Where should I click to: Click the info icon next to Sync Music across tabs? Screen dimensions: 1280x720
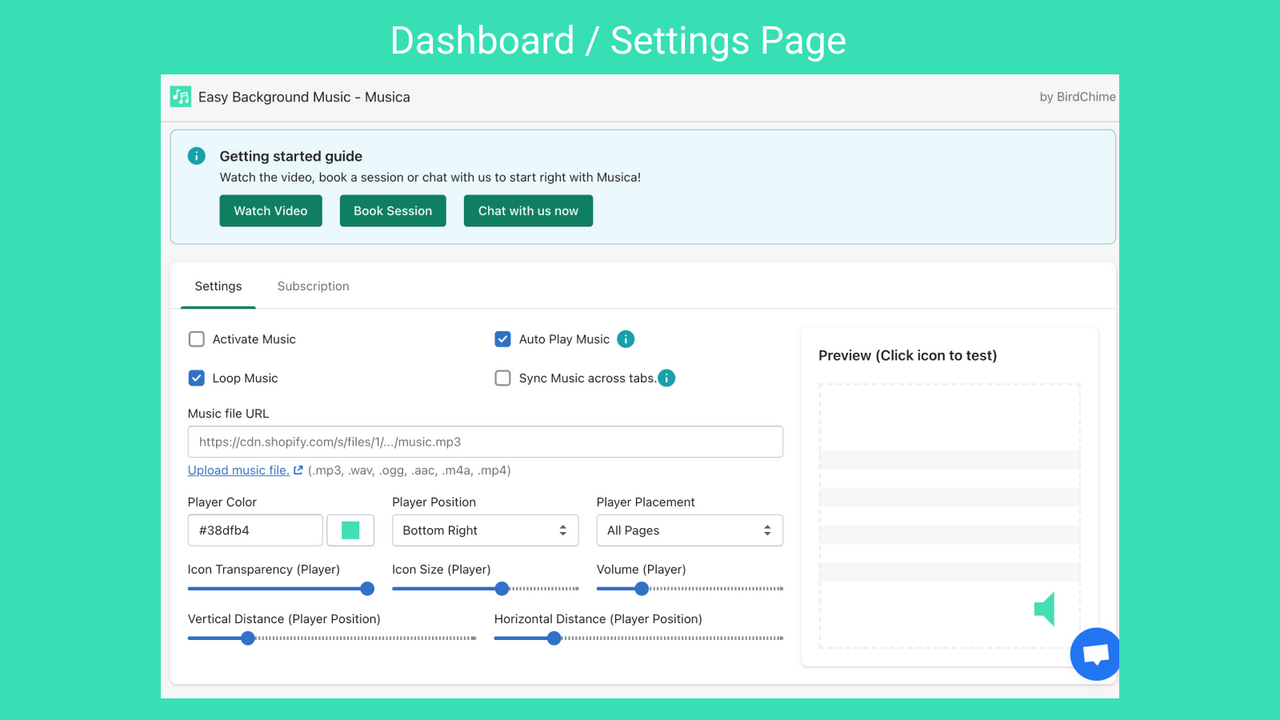(x=667, y=378)
